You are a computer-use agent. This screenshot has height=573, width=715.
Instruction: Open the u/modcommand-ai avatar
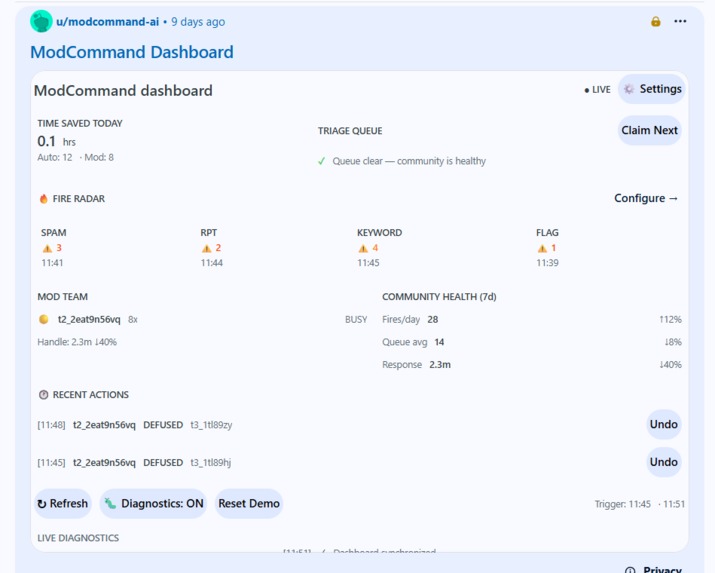[x=41, y=21]
